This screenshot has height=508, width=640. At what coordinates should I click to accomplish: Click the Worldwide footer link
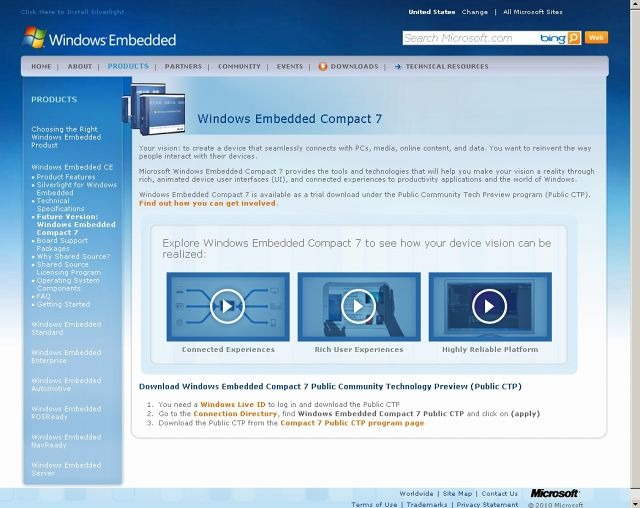(x=416, y=493)
